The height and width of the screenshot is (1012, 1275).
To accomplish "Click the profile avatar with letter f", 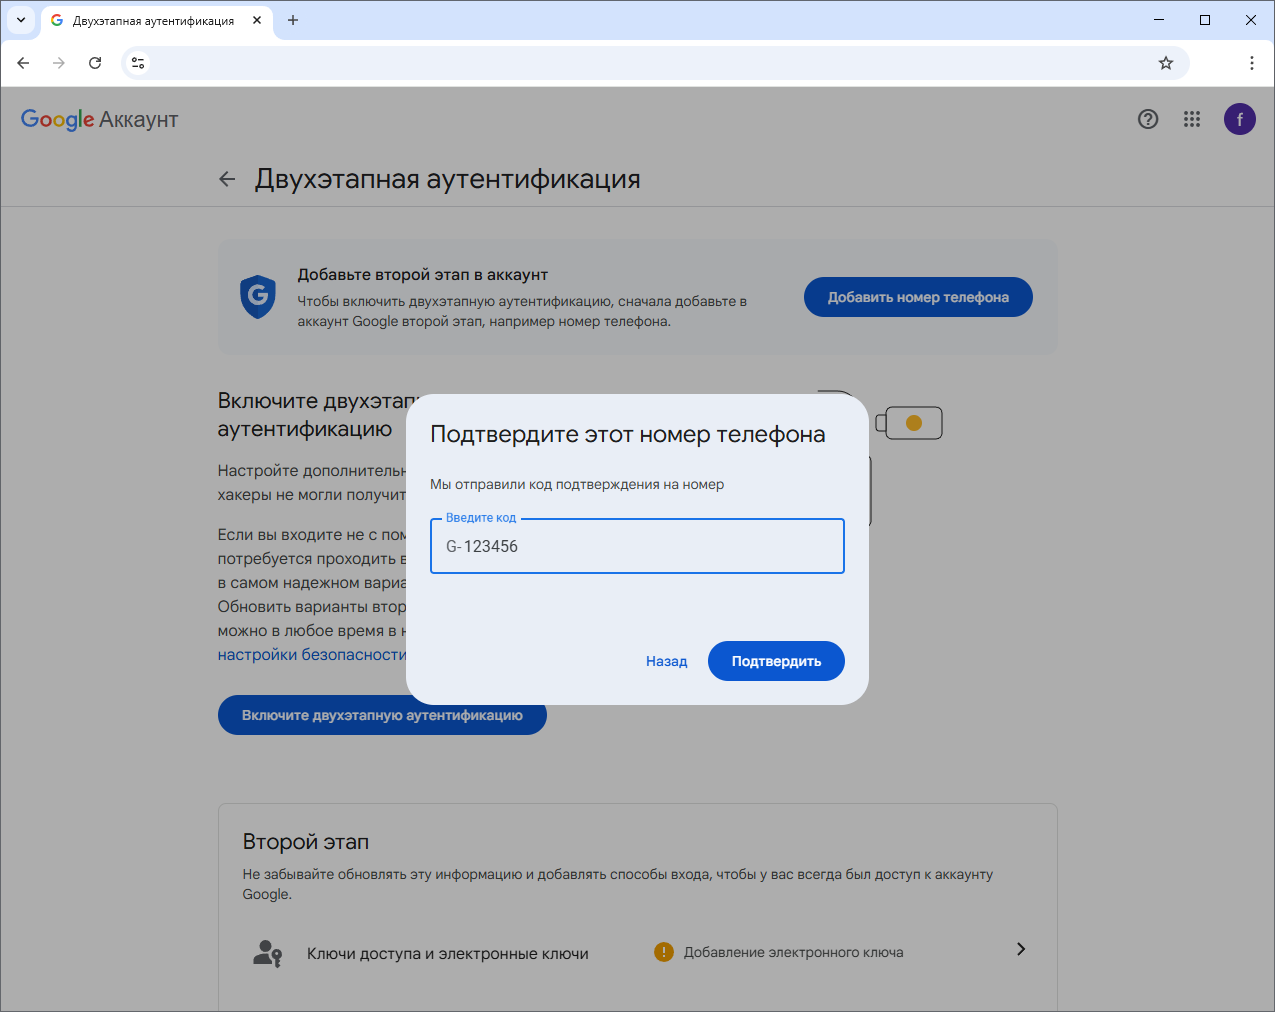I will pyautogui.click(x=1239, y=119).
